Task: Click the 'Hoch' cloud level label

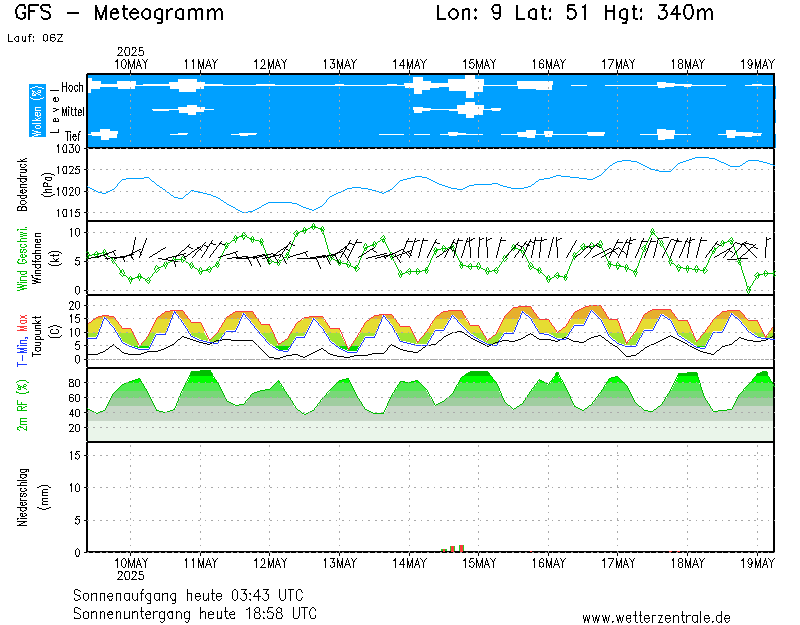Action: (x=72, y=88)
